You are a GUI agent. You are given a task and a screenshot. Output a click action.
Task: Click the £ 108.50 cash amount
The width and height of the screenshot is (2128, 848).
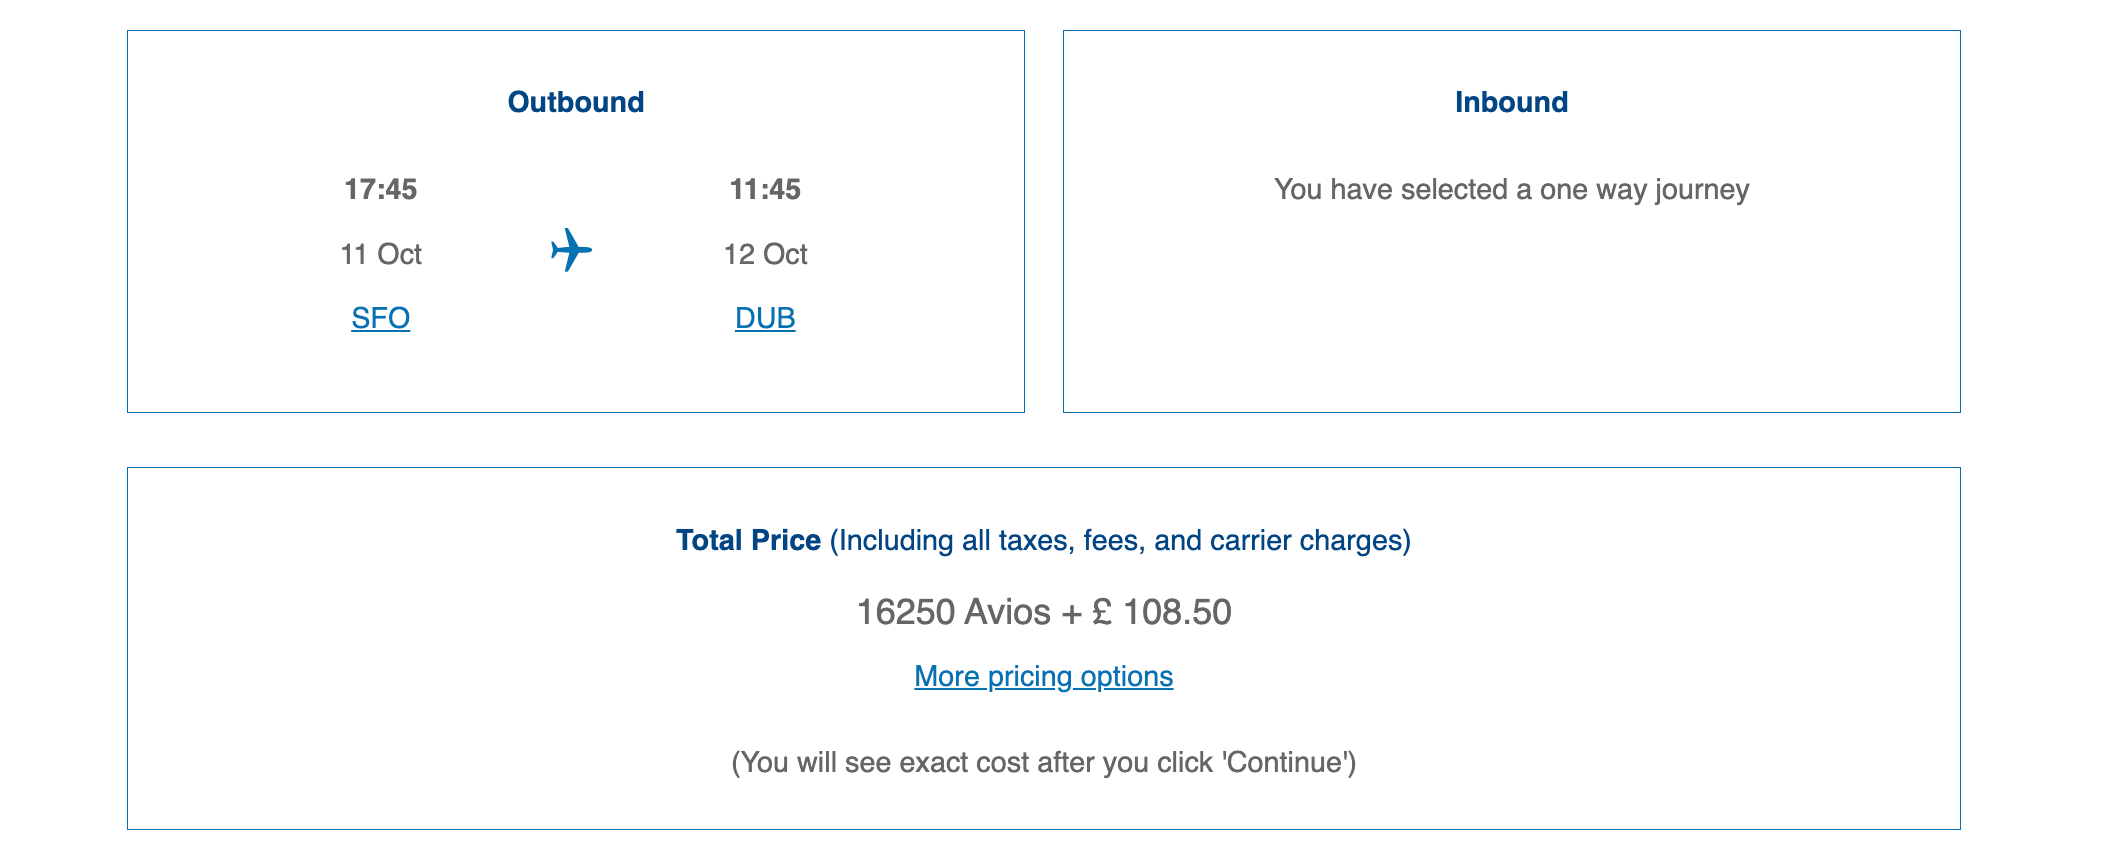pos(1162,612)
